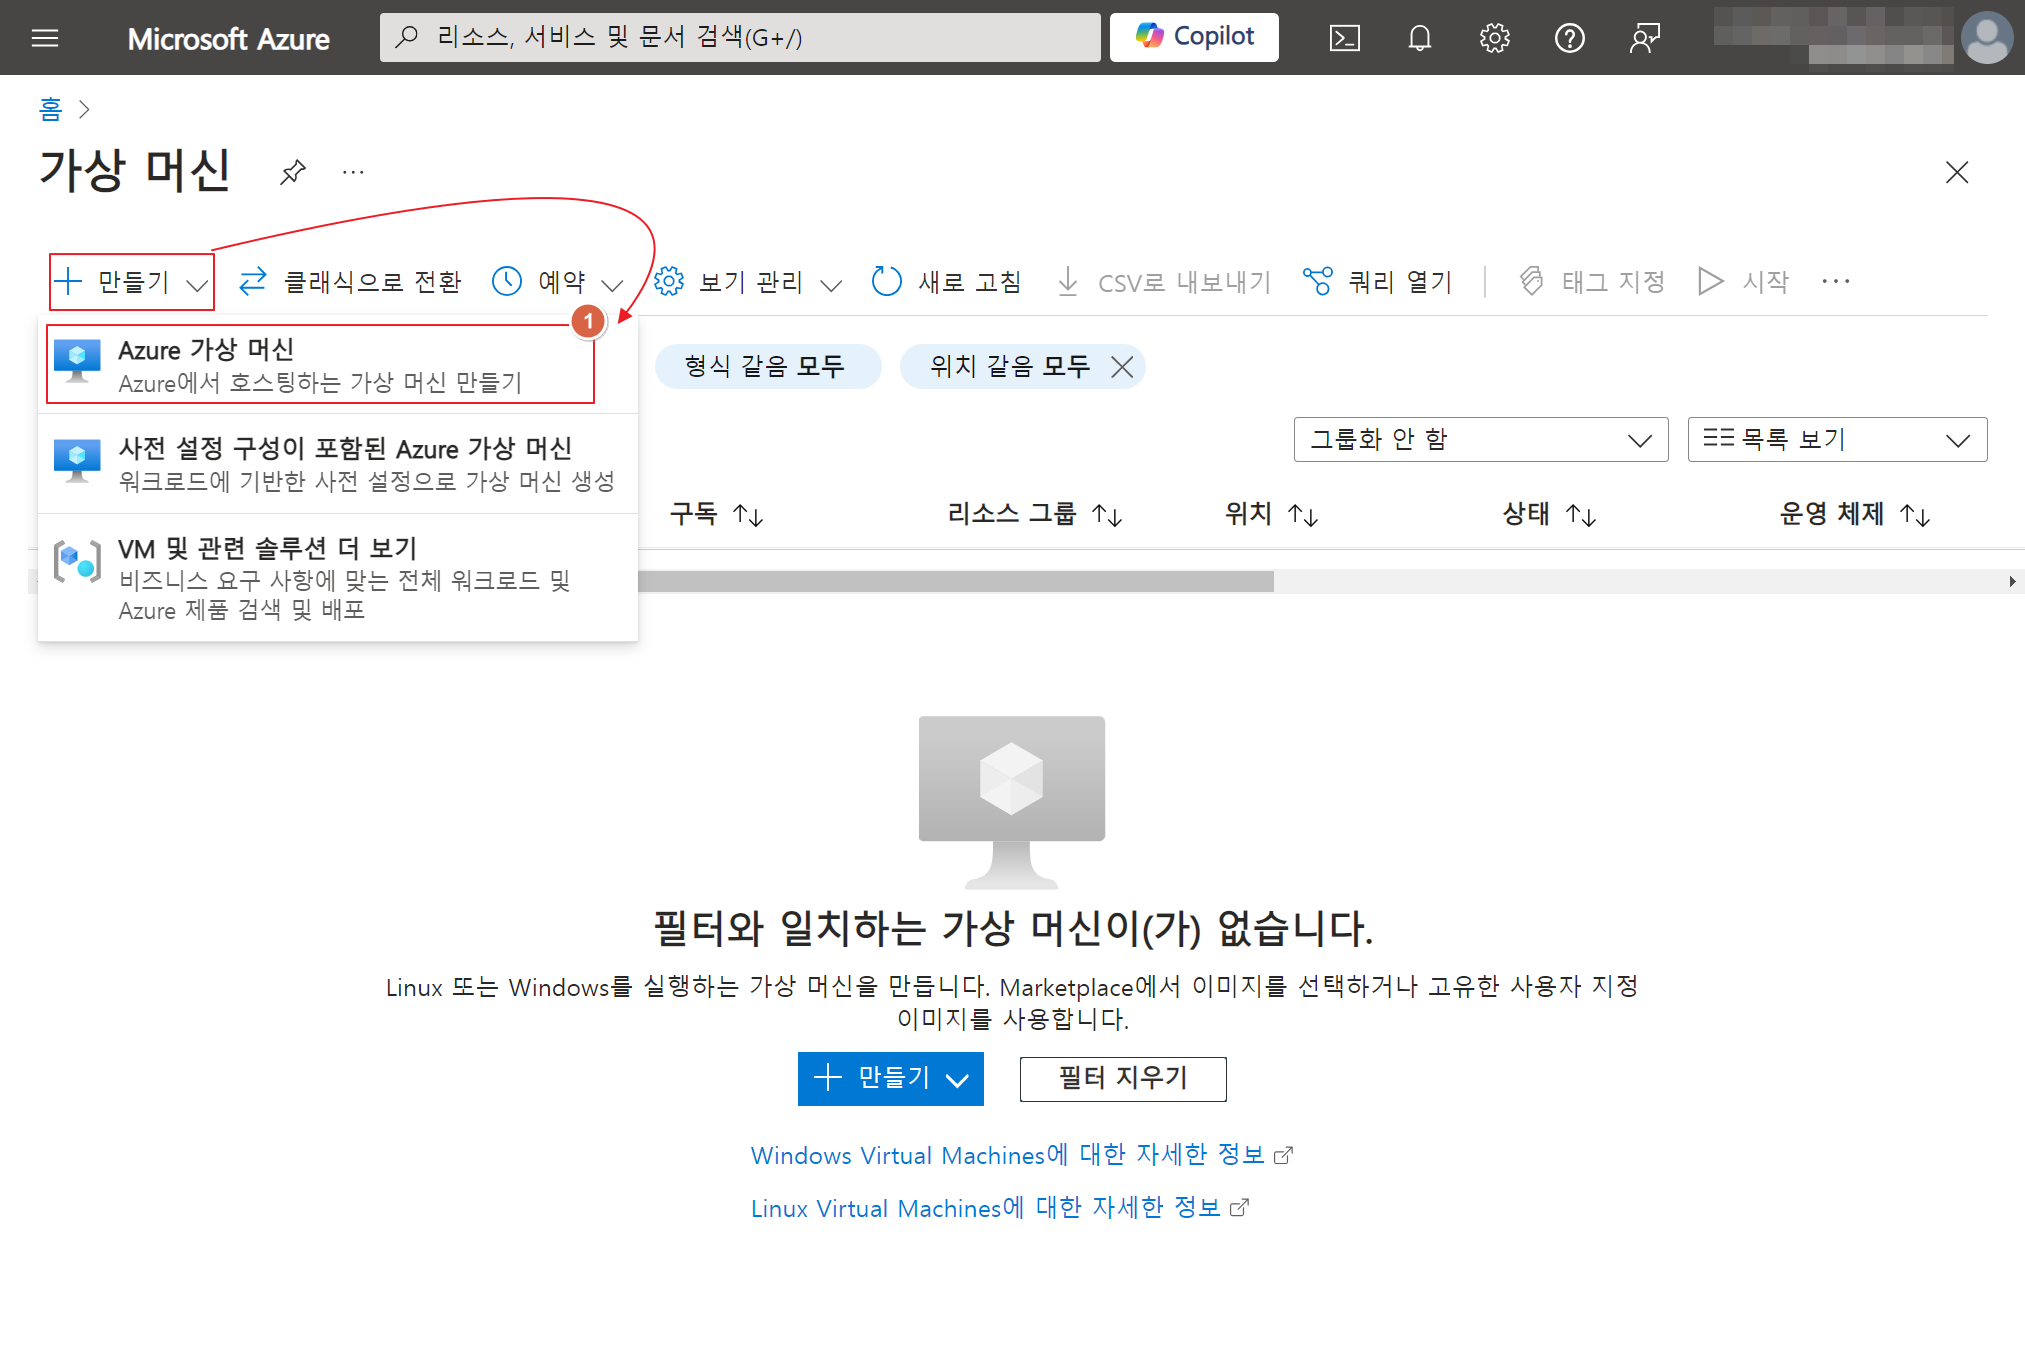This screenshot has width=2025, height=1364.
Task: Pin the 가상 머신 page
Action: pyautogui.click(x=292, y=172)
